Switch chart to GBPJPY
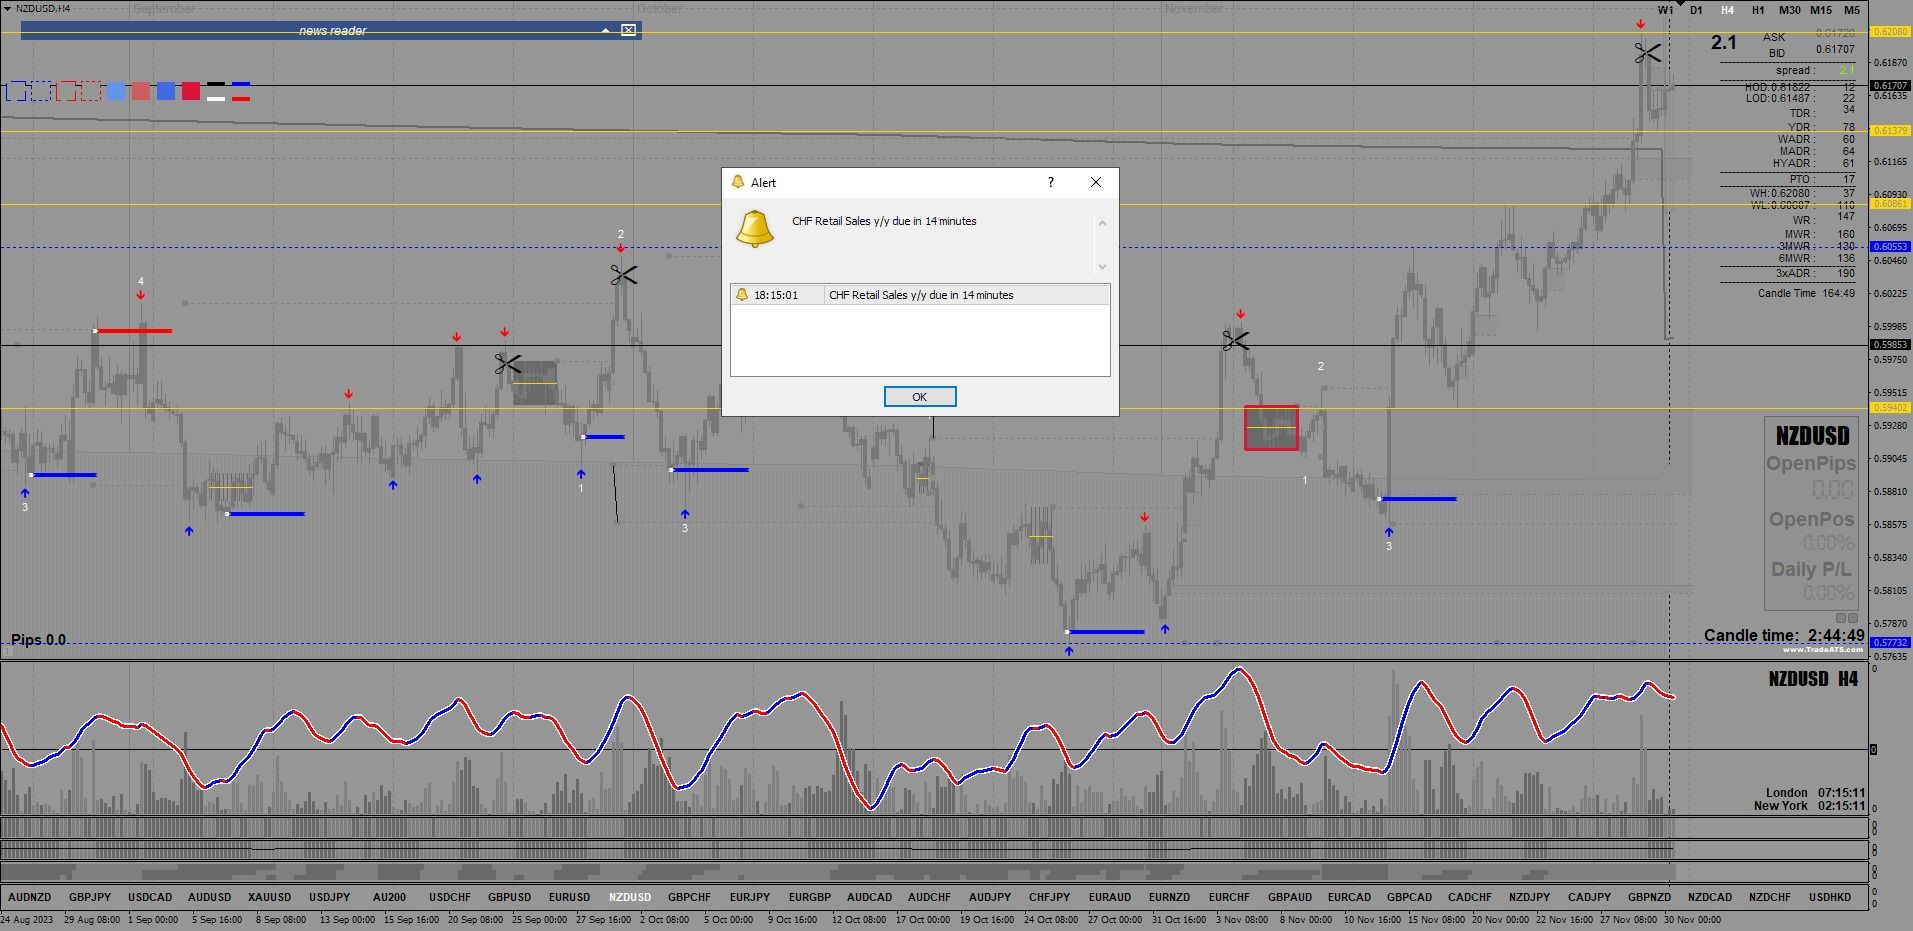Image resolution: width=1913 pixels, height=931 pixels. tap(90, 897)
